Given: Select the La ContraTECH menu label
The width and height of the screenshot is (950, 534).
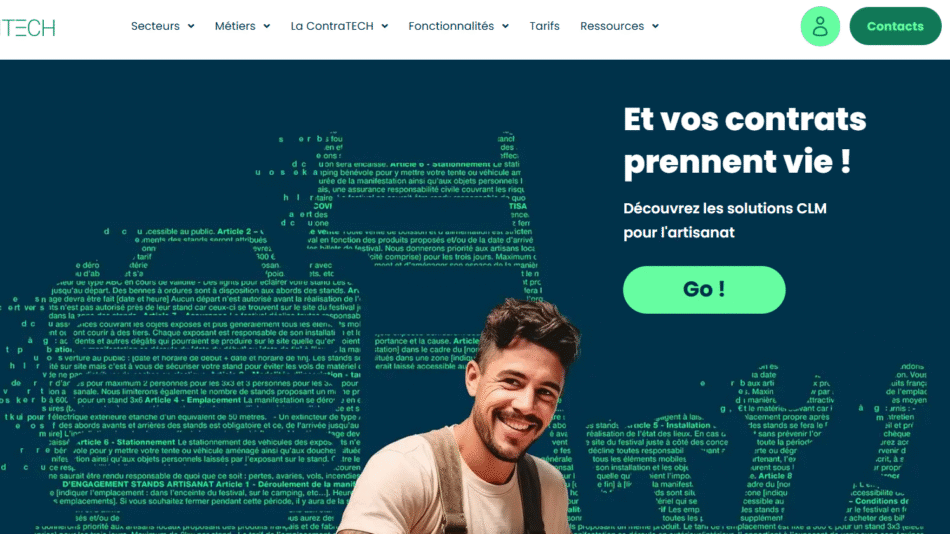Looking at the screenshot, I should 332,26.
